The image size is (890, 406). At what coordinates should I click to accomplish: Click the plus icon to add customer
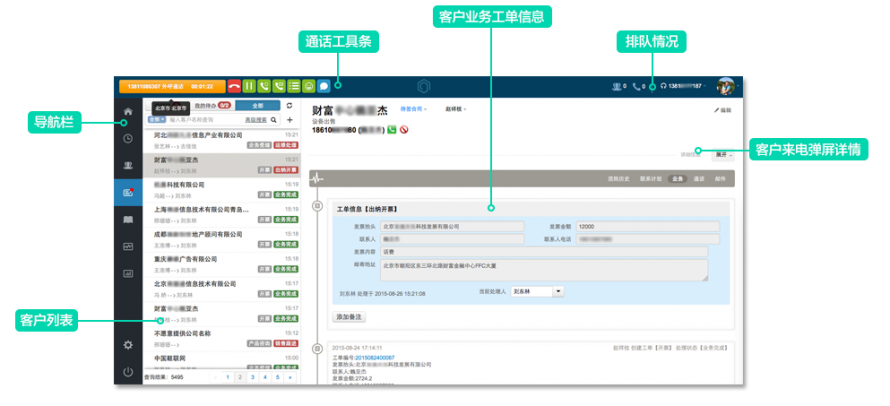[x=289, y=120]
